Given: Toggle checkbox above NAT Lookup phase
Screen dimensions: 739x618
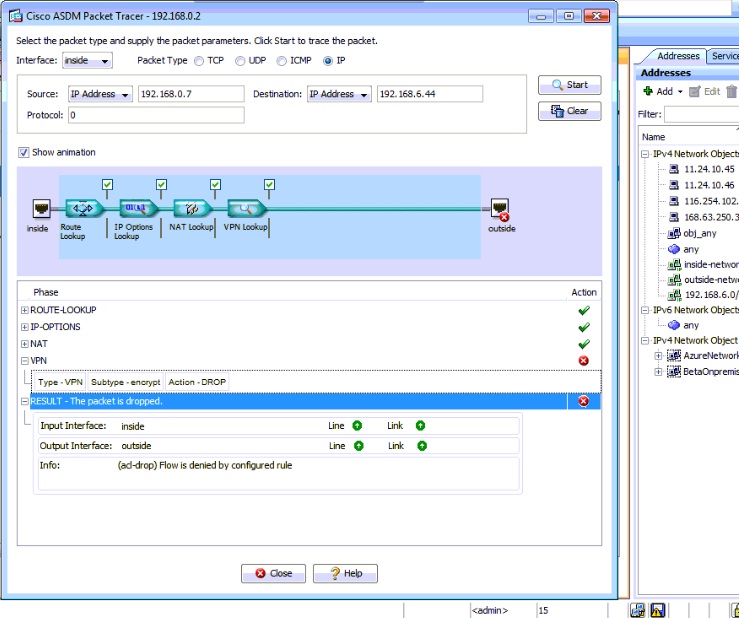Looking at the screenshot, I should pos(215,184).
